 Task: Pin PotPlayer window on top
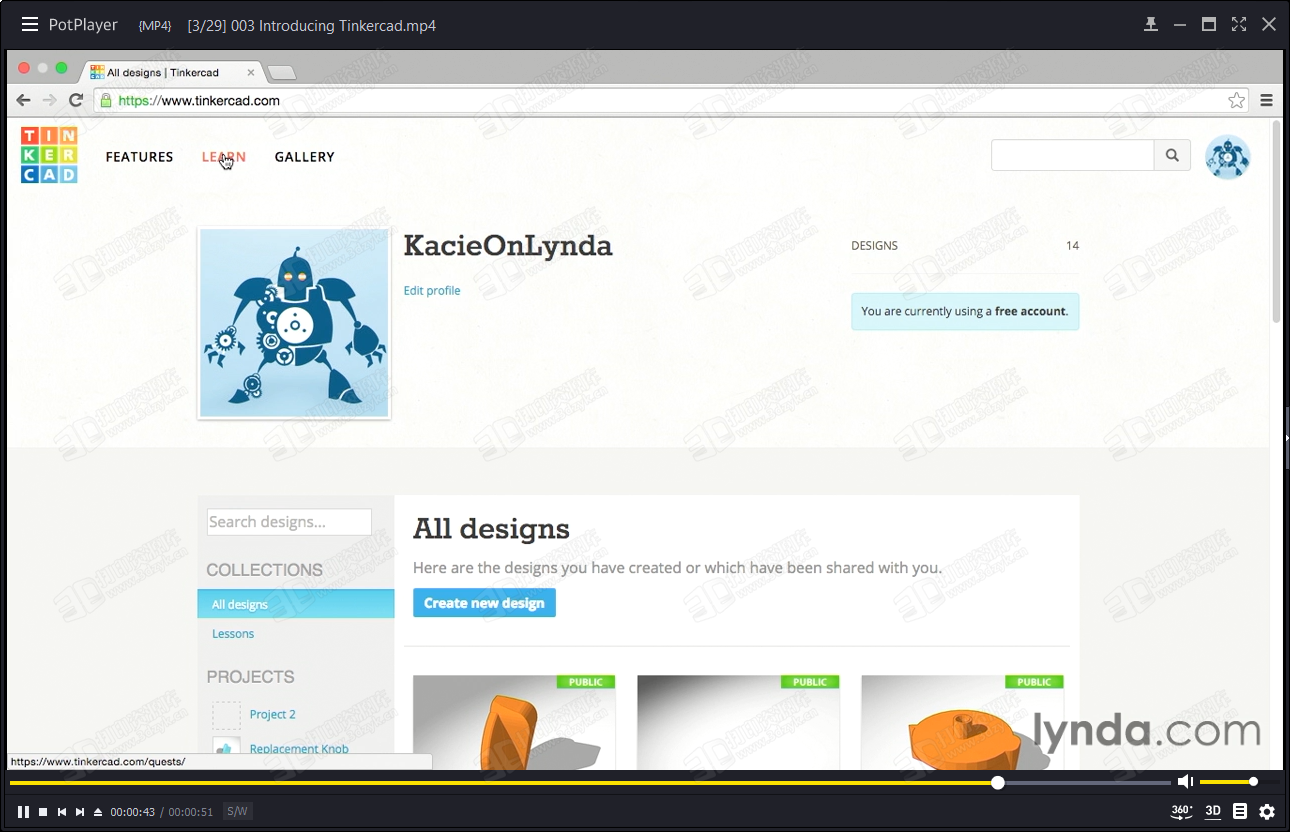(x=1151, y=25)
